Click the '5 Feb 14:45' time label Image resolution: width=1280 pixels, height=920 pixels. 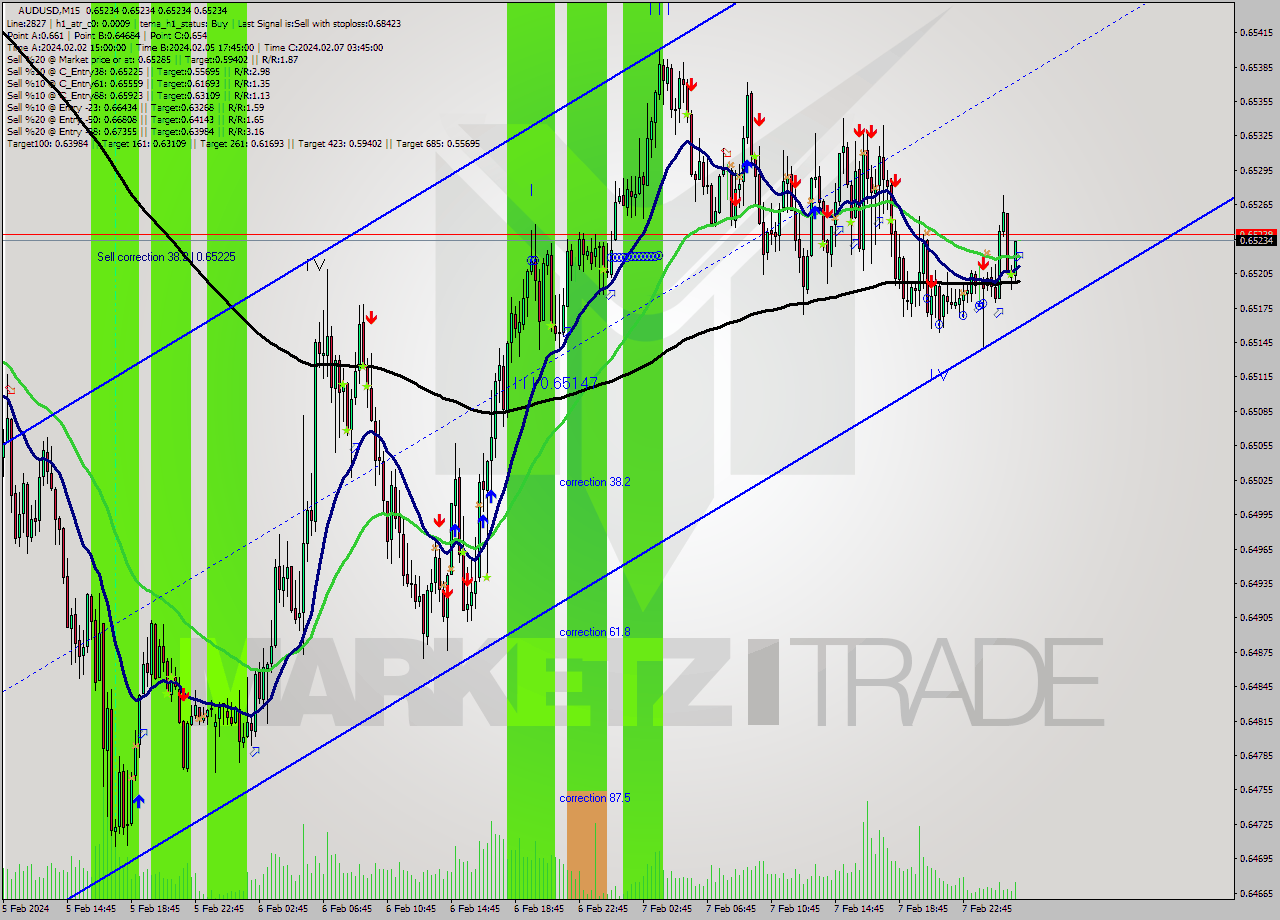91,909
